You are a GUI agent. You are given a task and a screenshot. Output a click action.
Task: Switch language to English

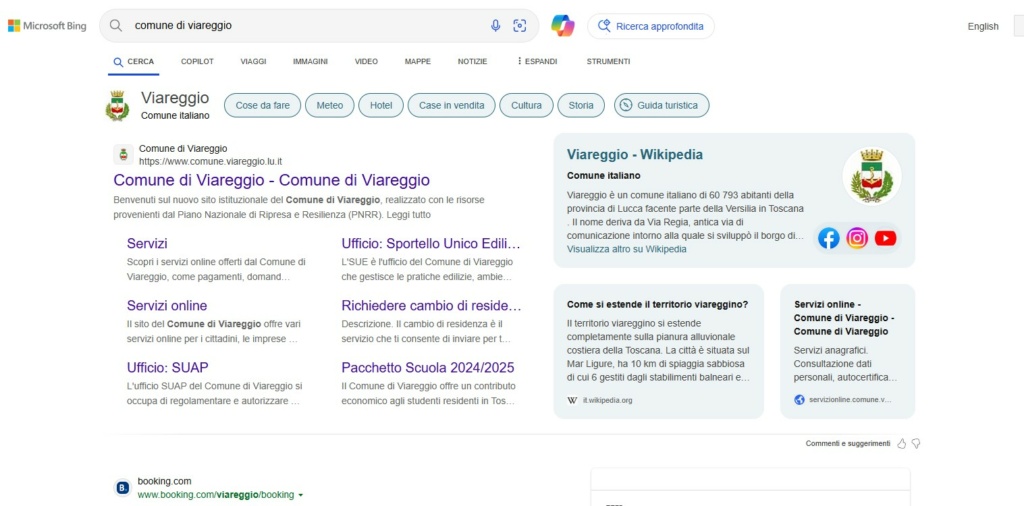[983, 27]
